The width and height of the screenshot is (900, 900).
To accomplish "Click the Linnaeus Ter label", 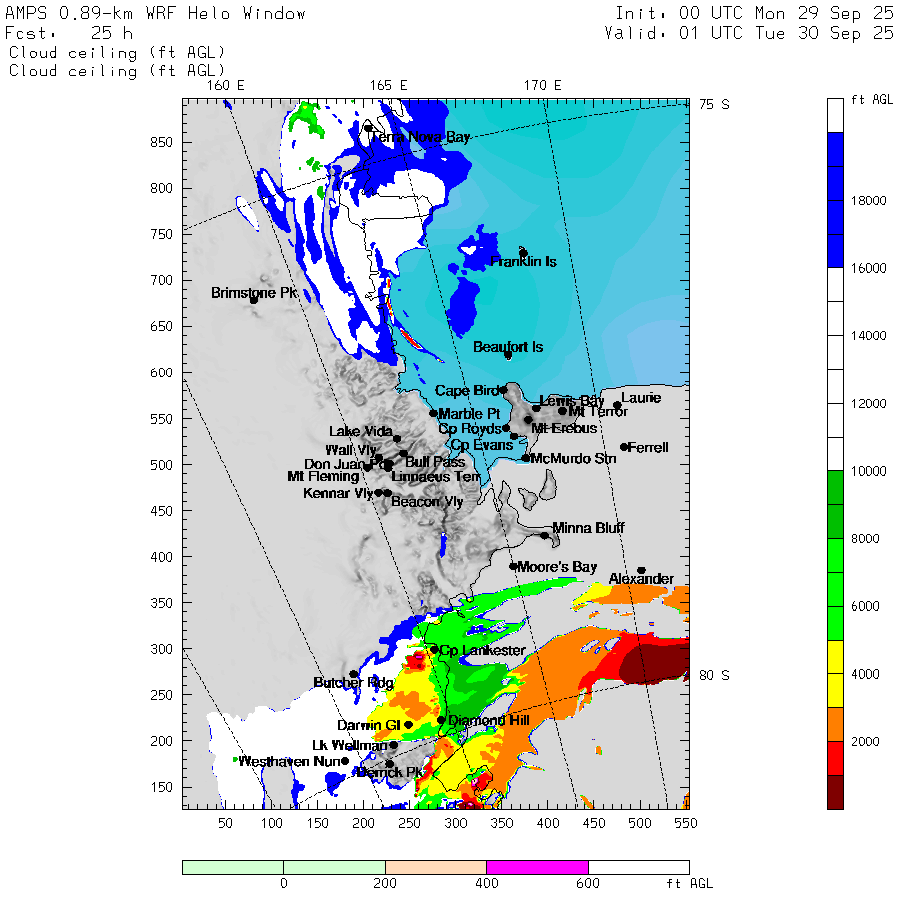I will pyautogui.click(x=436, y=477).
